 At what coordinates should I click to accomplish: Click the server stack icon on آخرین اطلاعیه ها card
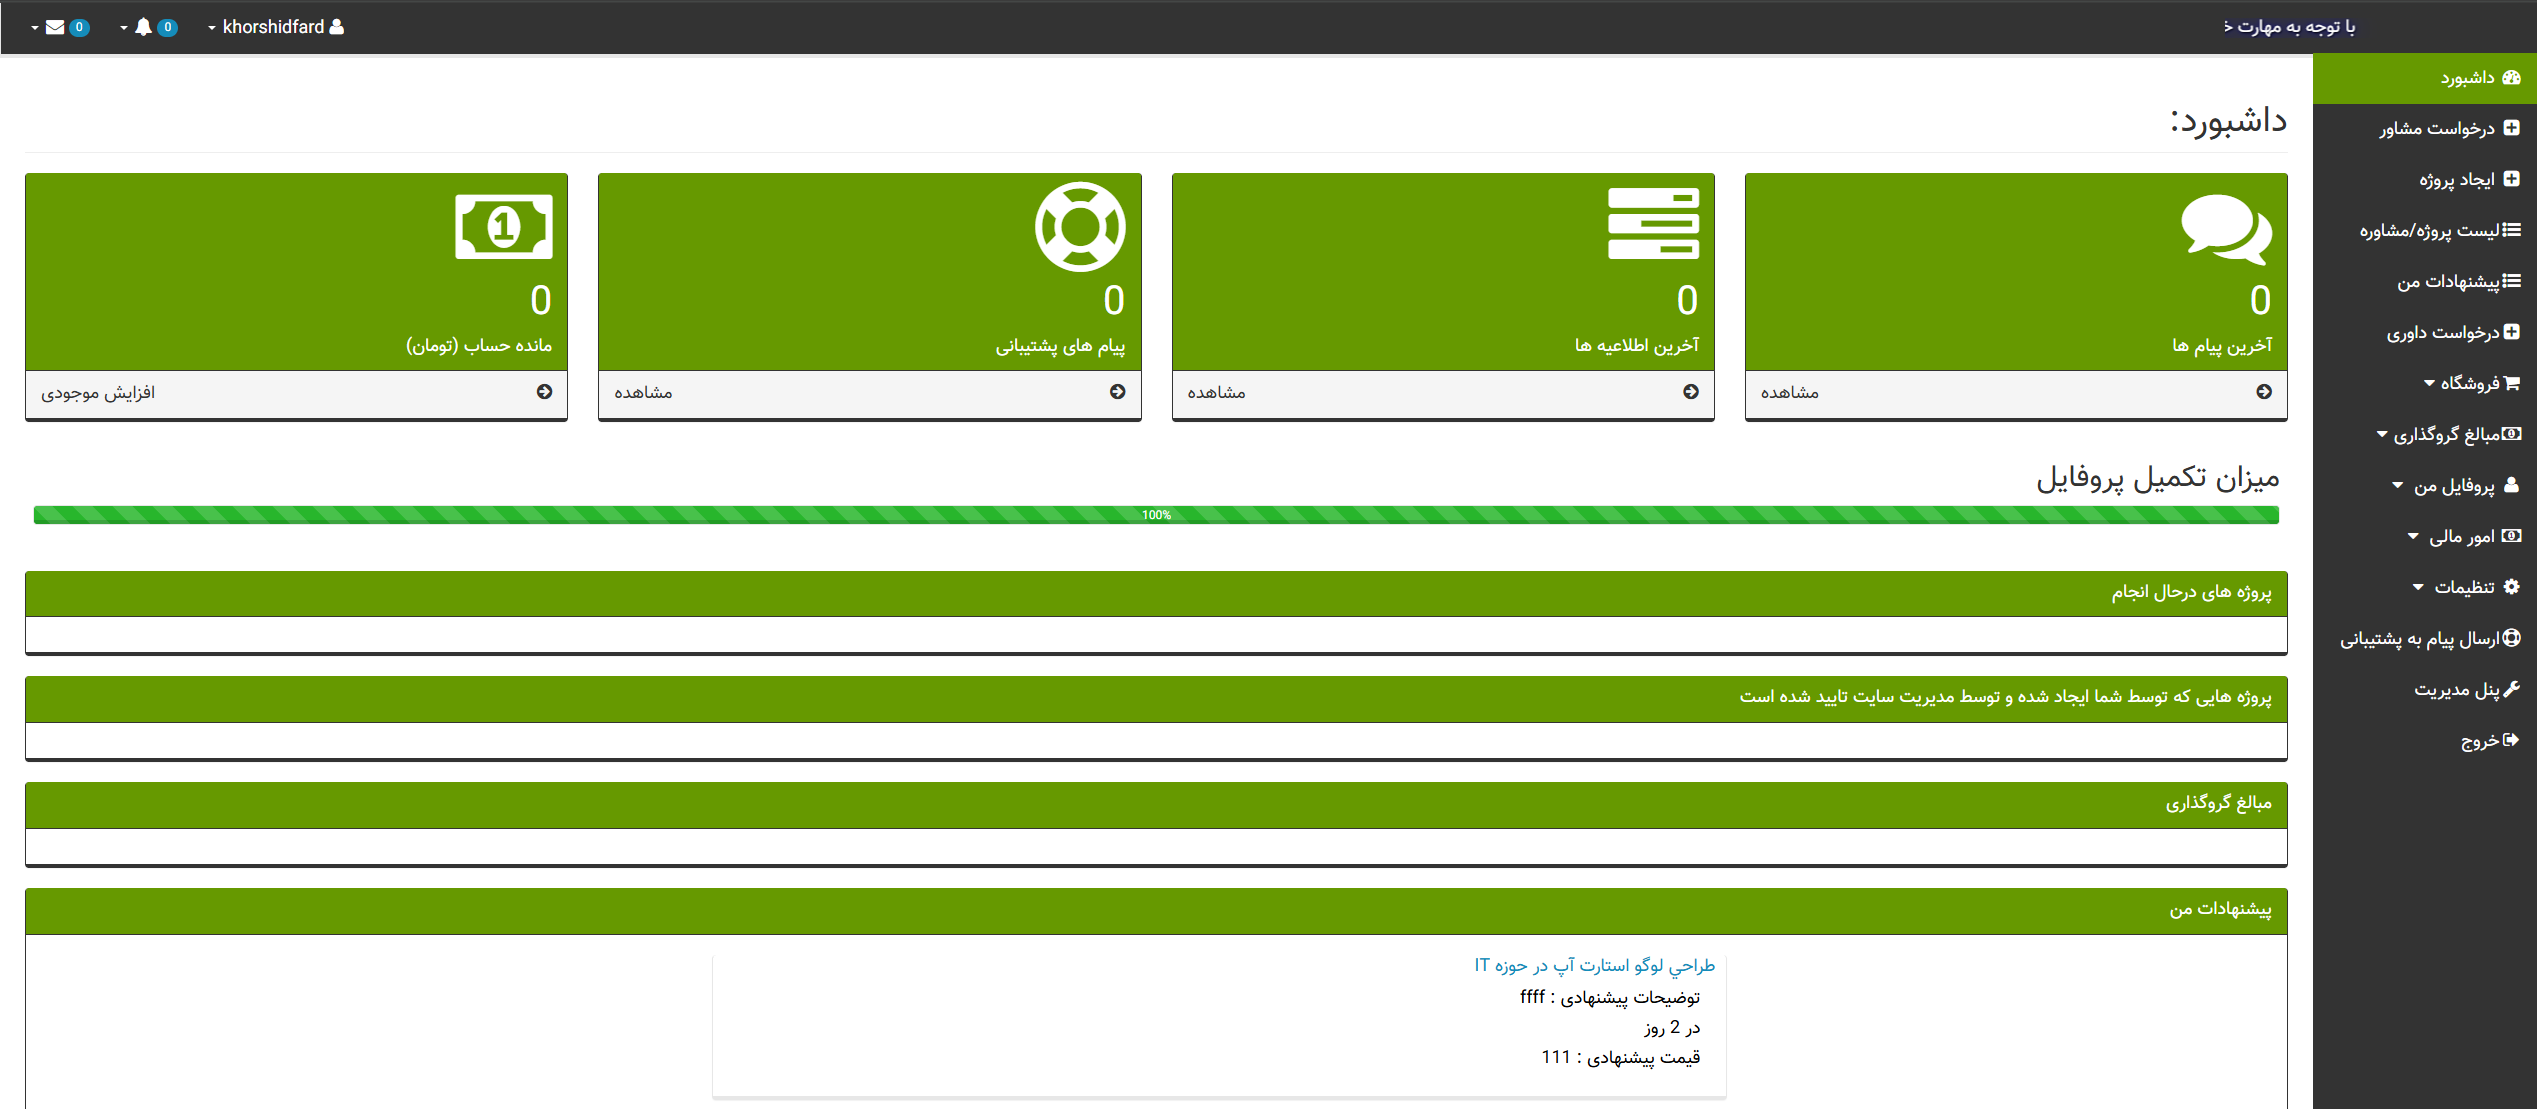pos(1653,223)
